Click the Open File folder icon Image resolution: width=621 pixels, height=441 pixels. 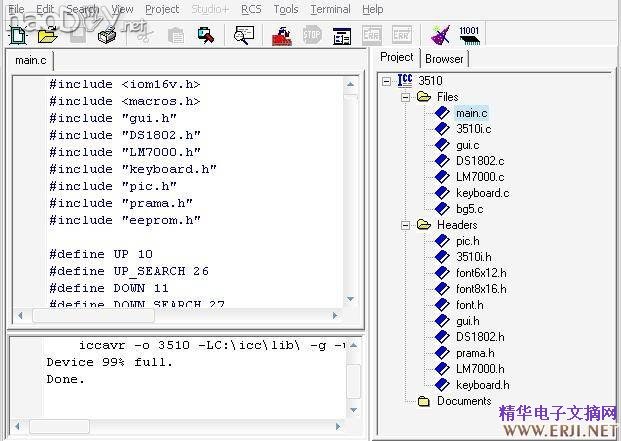[47, 35]
